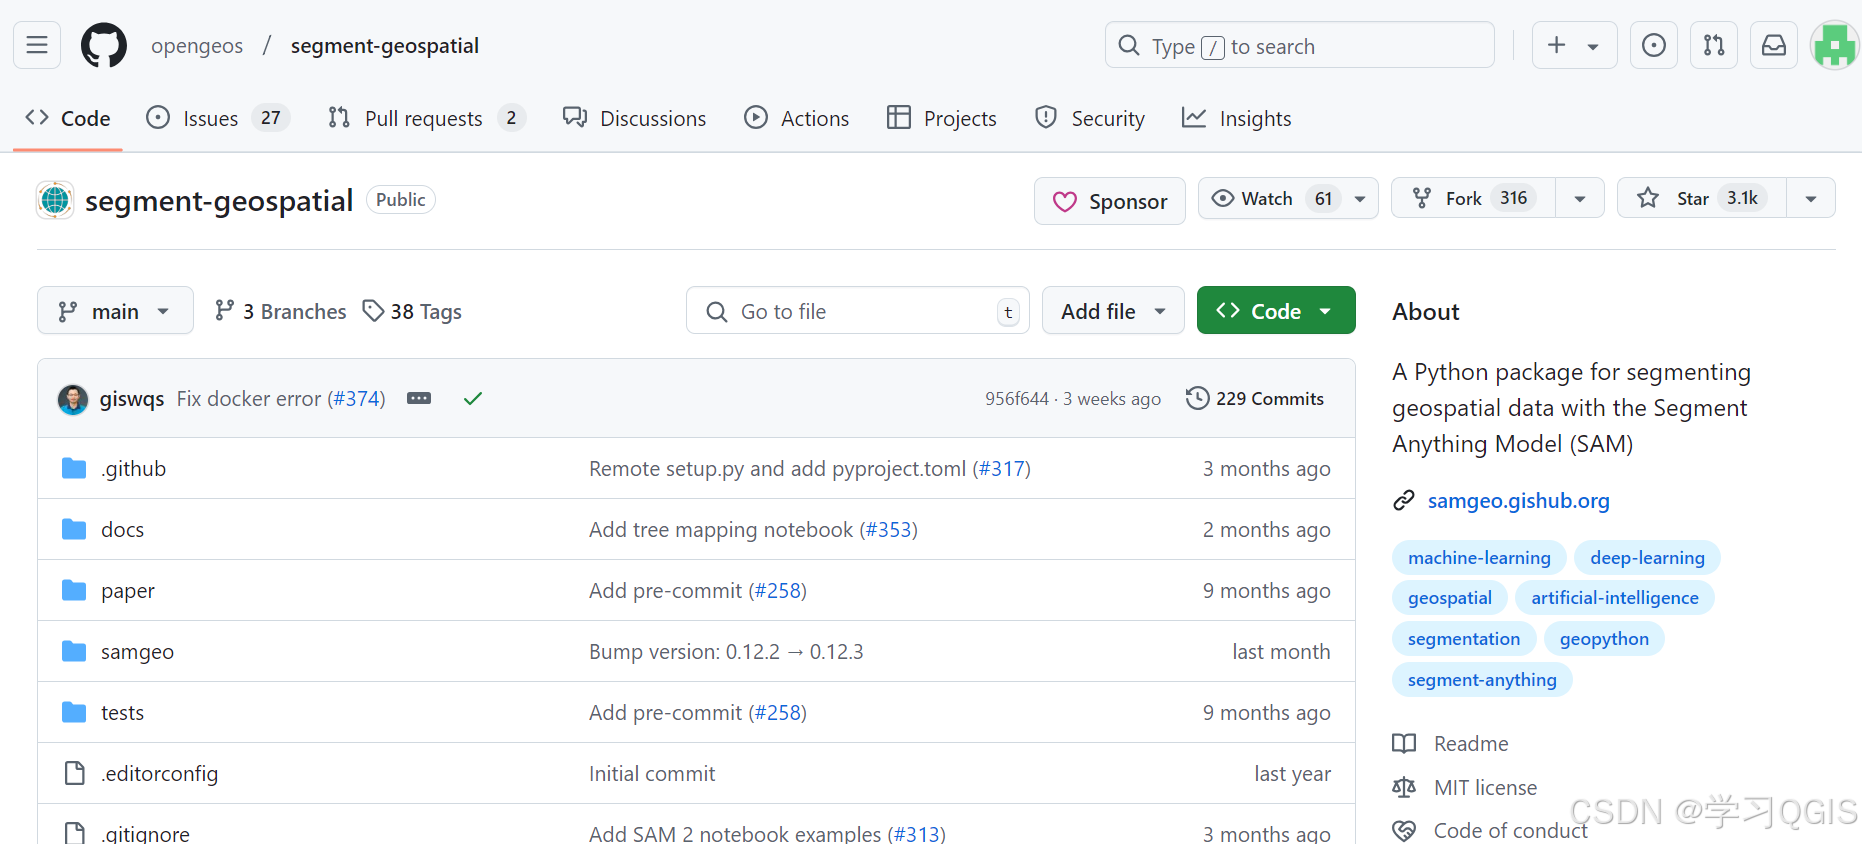Open the .gitignore file
This screenshot has width=1862, height=844.
tap(145, 833)
